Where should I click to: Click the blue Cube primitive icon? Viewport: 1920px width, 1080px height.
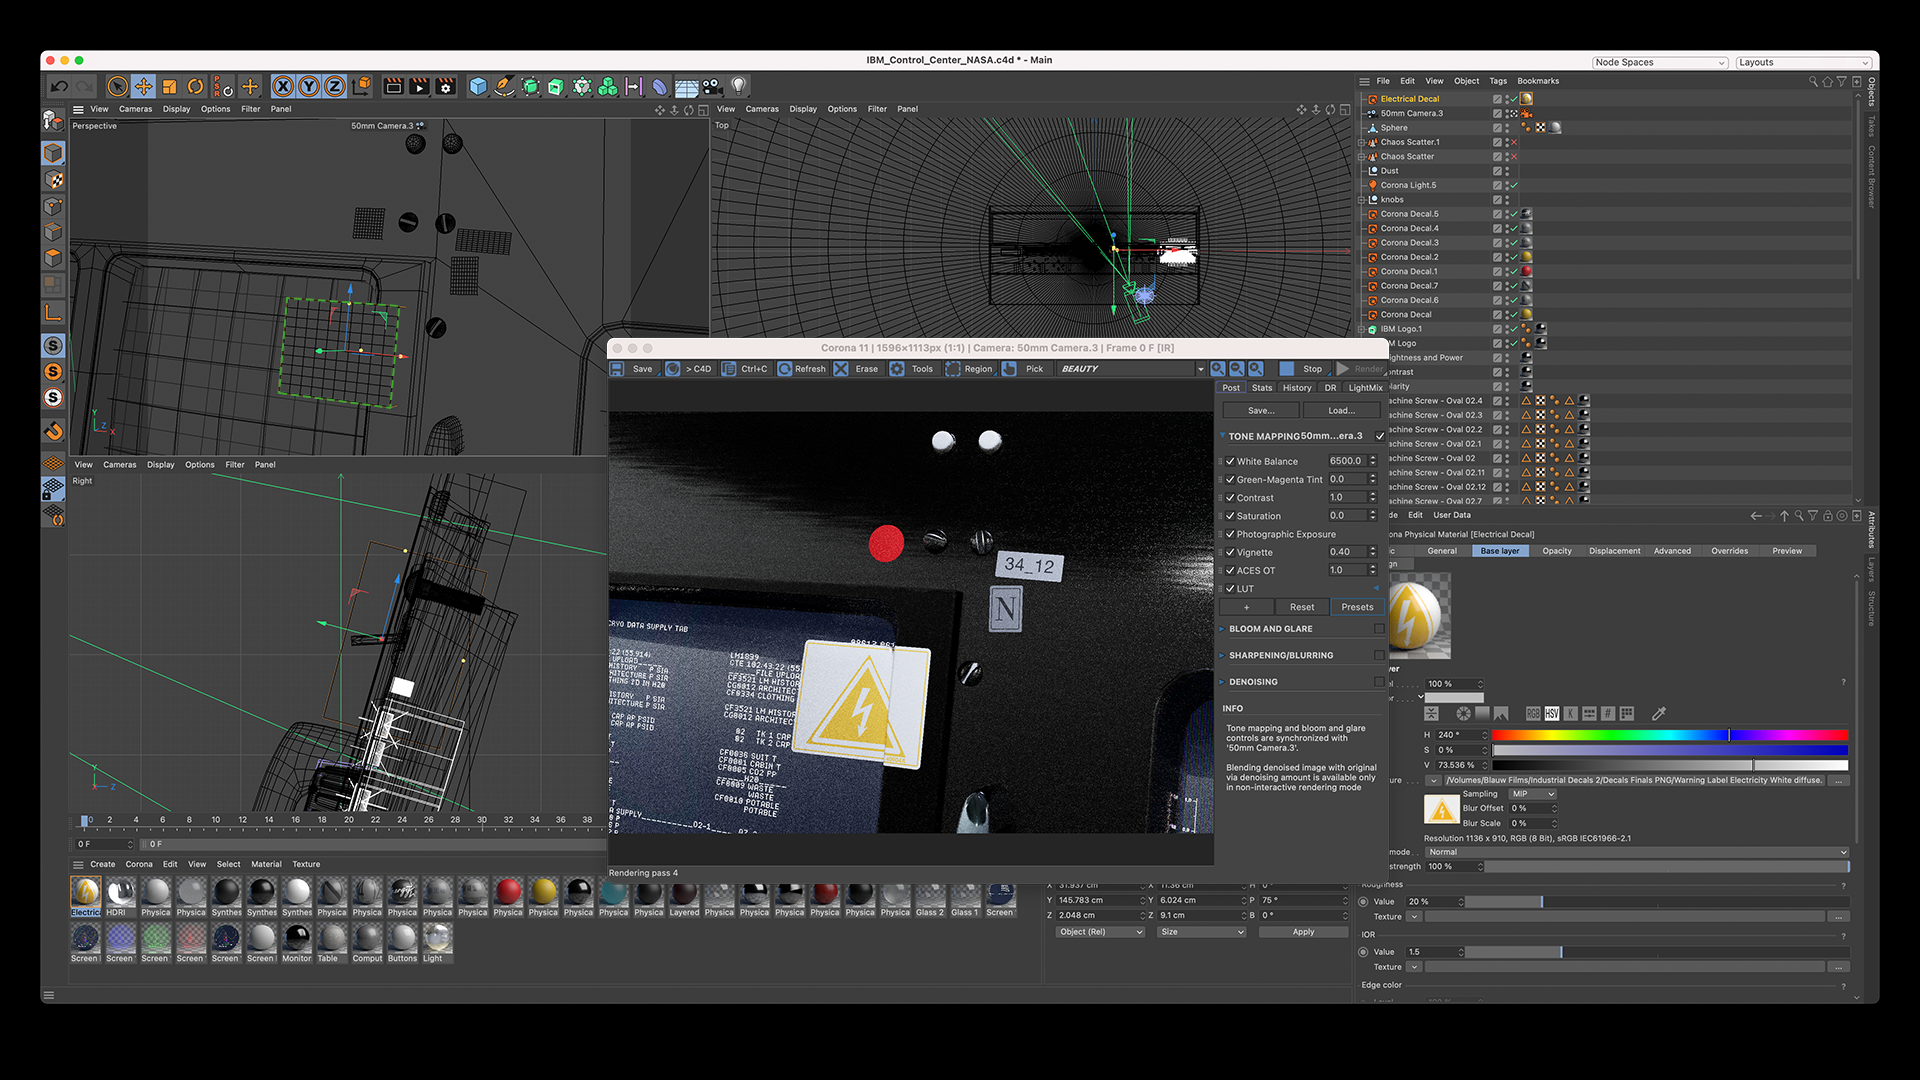[x=478, y=87]
